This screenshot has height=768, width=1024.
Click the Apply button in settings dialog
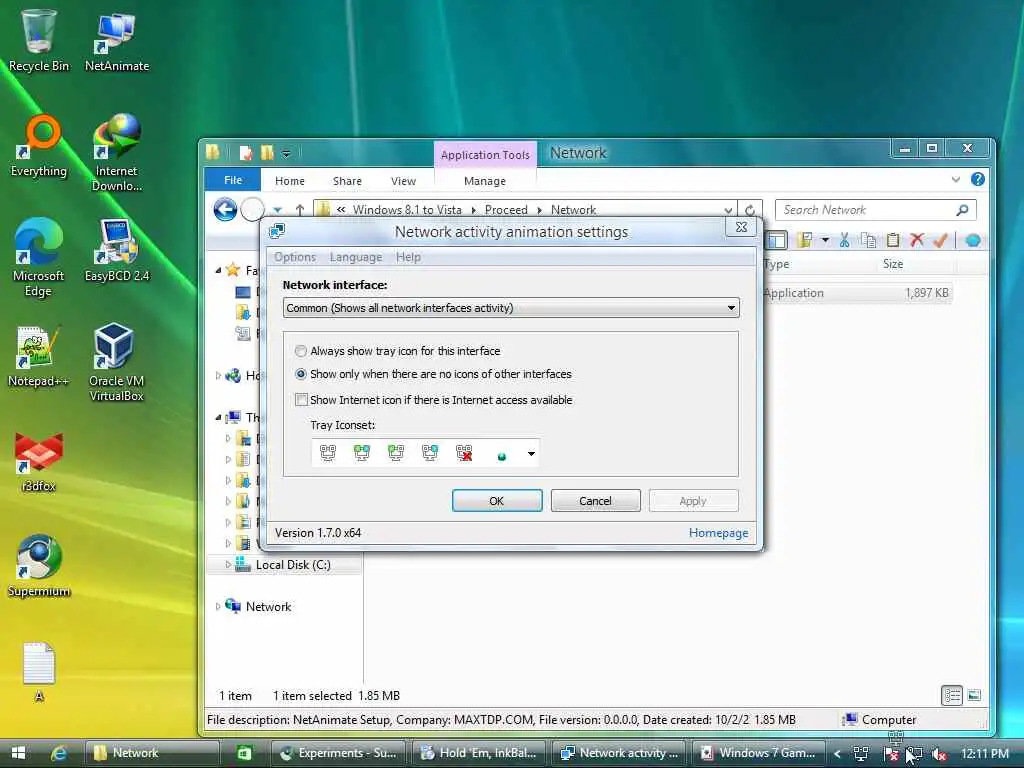[693, 501]
